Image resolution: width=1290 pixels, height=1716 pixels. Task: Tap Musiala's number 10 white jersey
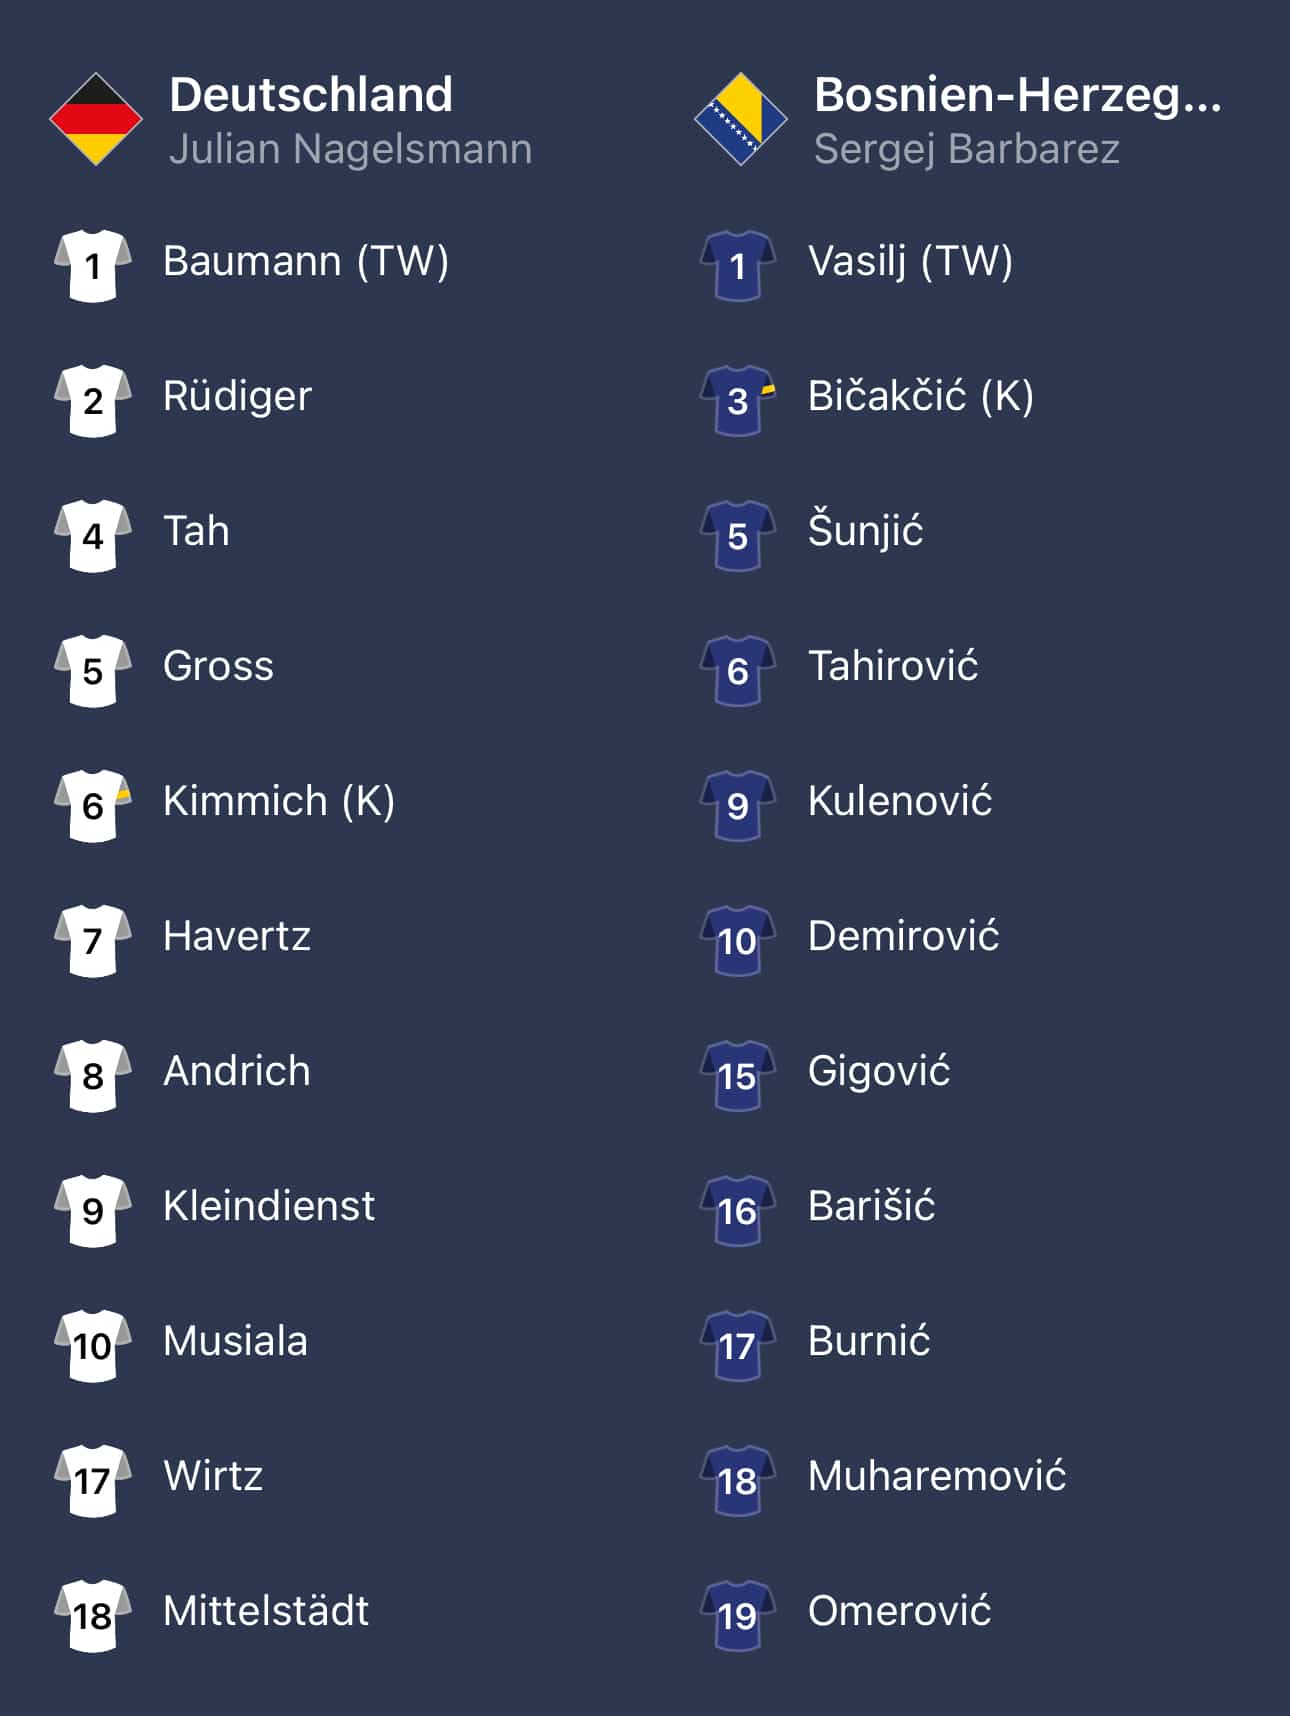tap(93, 1345)
